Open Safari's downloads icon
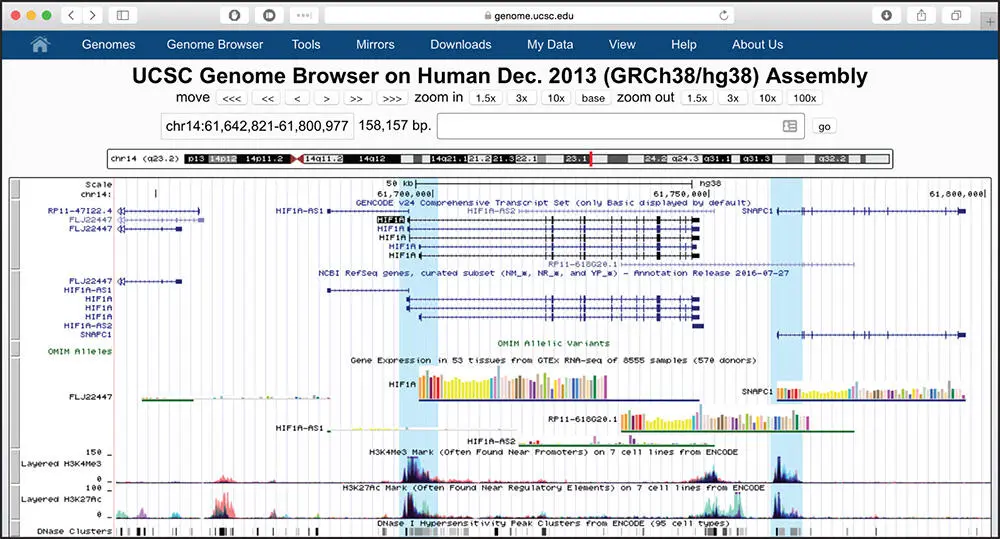 tap(886, 15)
